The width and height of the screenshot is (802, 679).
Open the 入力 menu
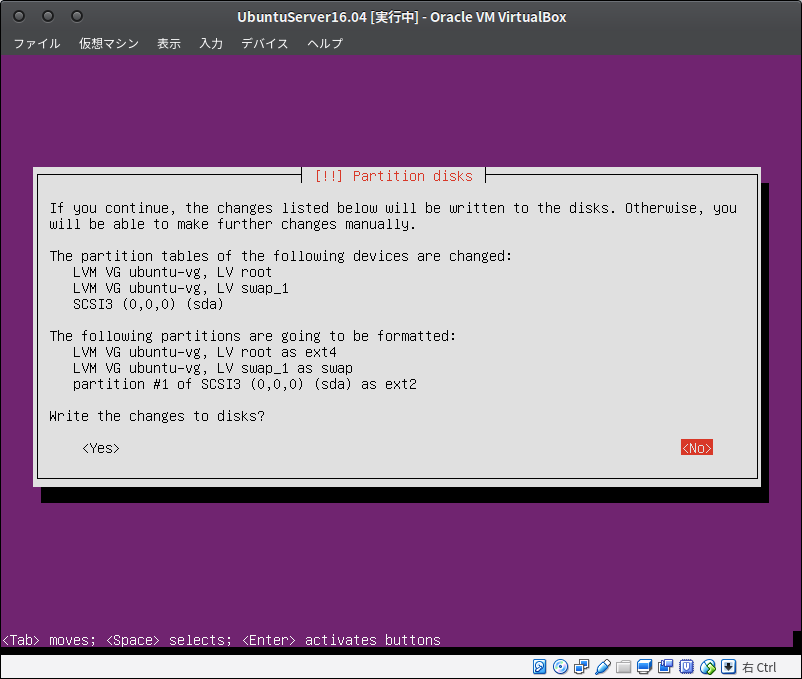211,43
